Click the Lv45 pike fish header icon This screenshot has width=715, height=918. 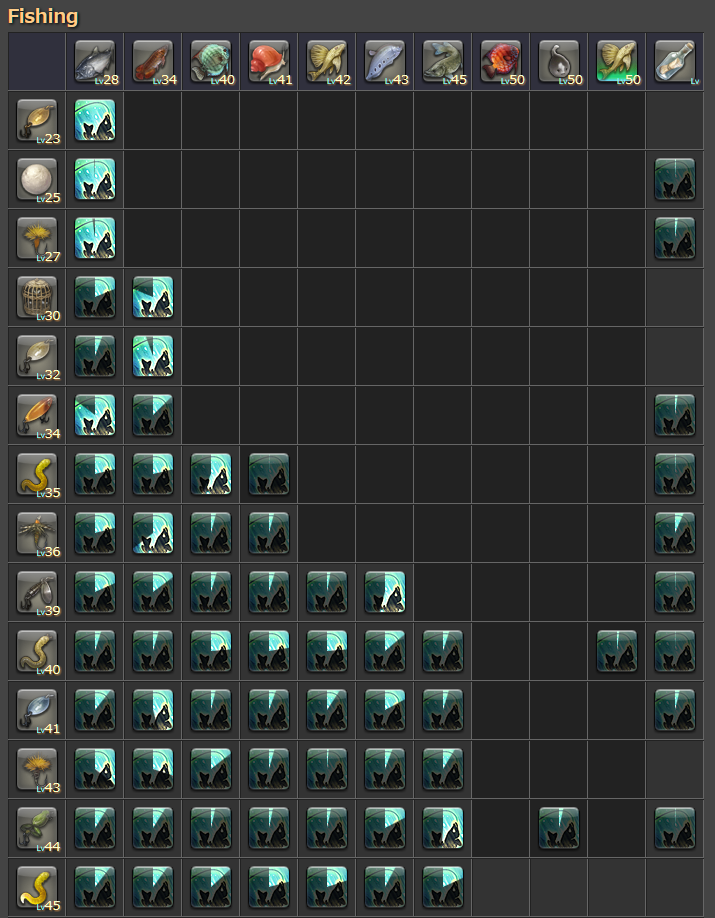click(x=443, y=61)
